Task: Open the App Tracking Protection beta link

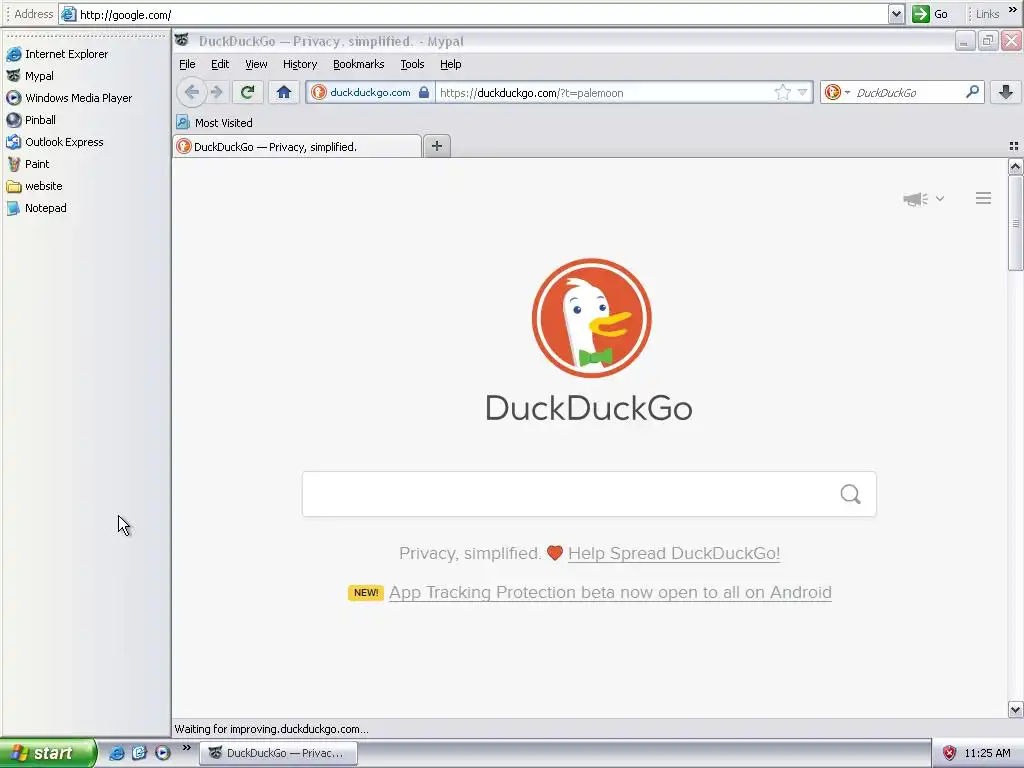Action: (x=611, y=592)
